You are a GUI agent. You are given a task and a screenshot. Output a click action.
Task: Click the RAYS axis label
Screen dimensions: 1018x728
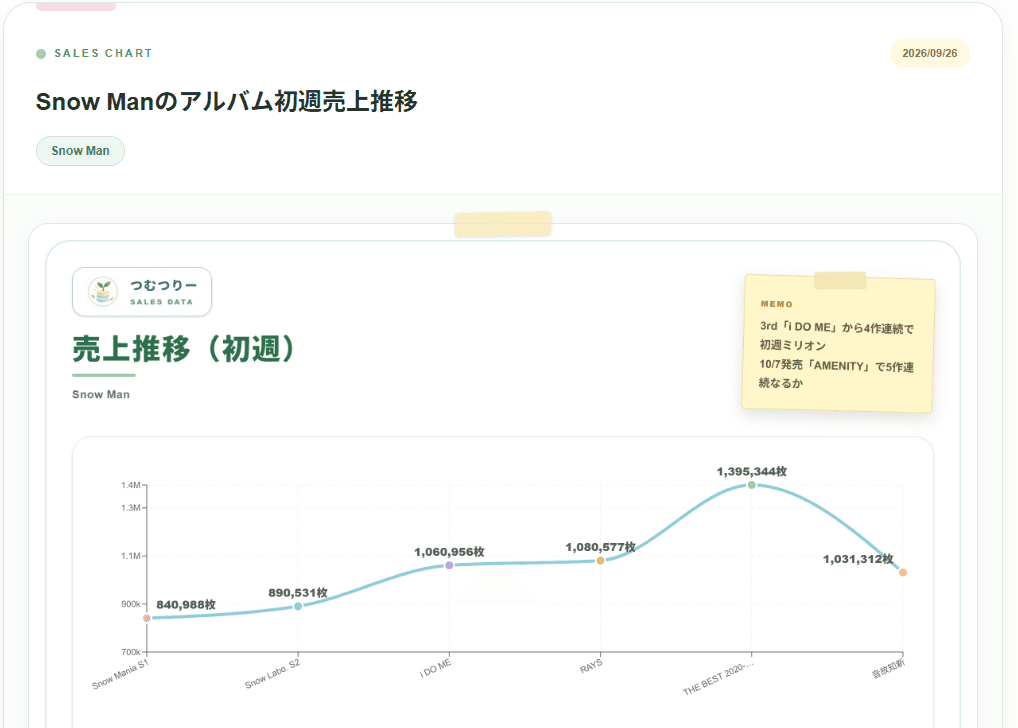[591, 666]
